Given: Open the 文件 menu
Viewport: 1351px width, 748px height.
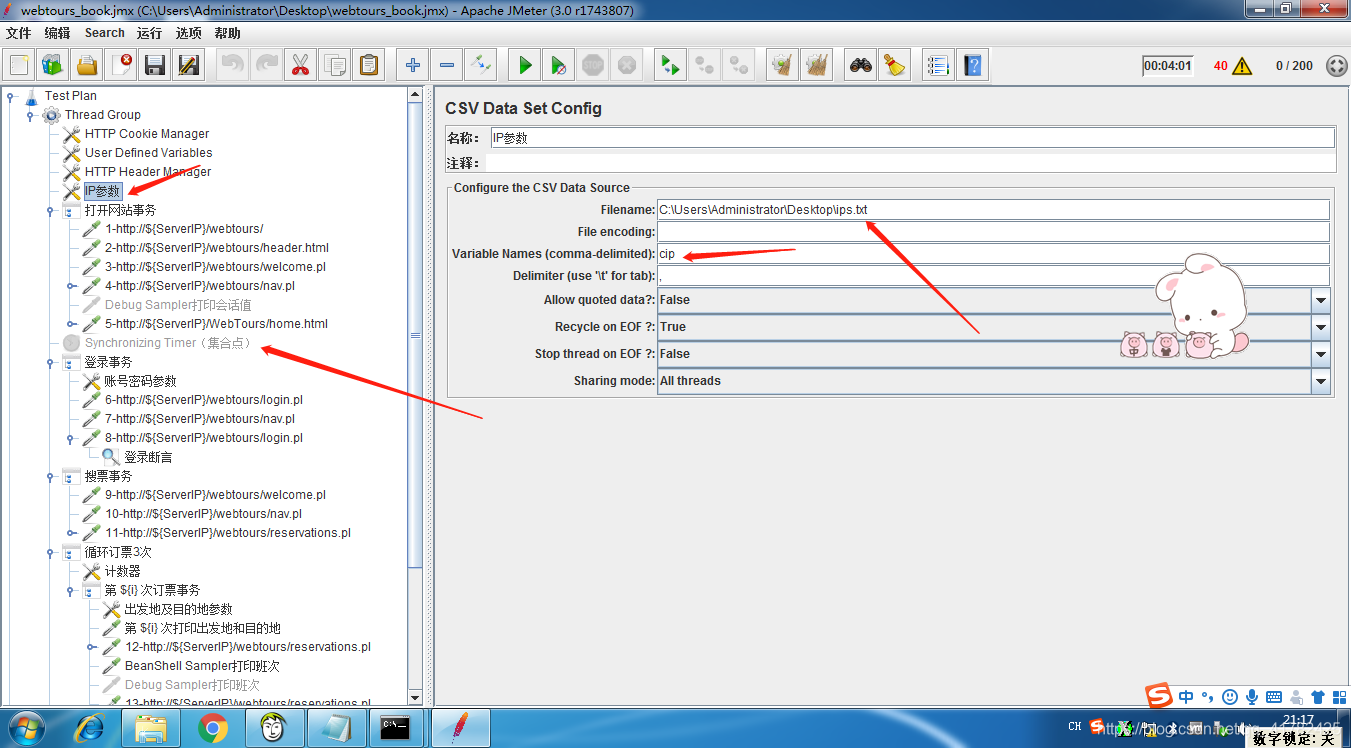Looking at the screenshot, I should tap(19, 33).
